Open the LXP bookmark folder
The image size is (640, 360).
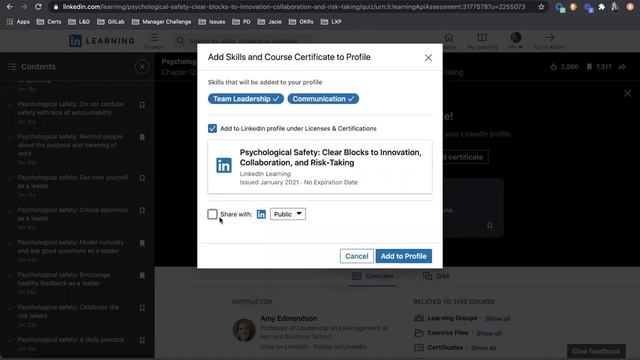pos(331,22)
